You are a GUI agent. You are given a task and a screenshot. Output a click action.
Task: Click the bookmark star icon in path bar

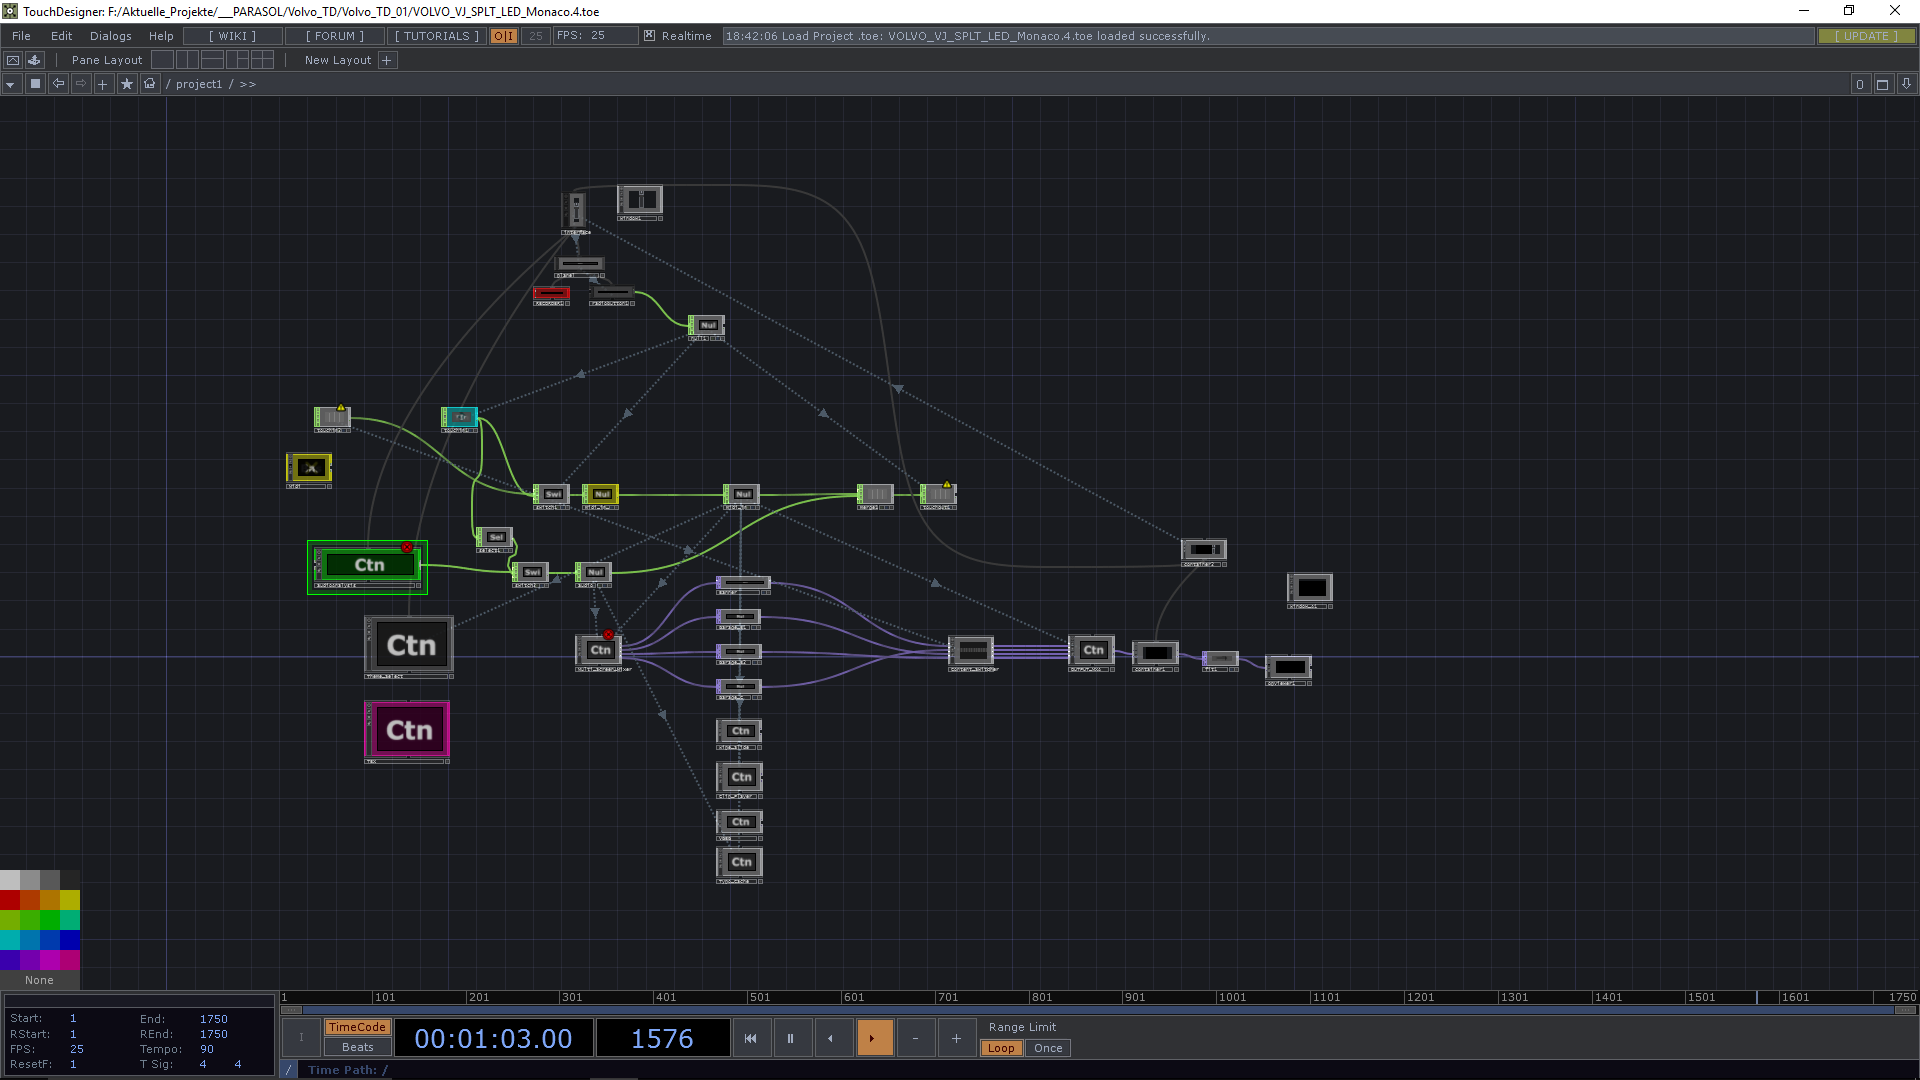pos(127,84)
